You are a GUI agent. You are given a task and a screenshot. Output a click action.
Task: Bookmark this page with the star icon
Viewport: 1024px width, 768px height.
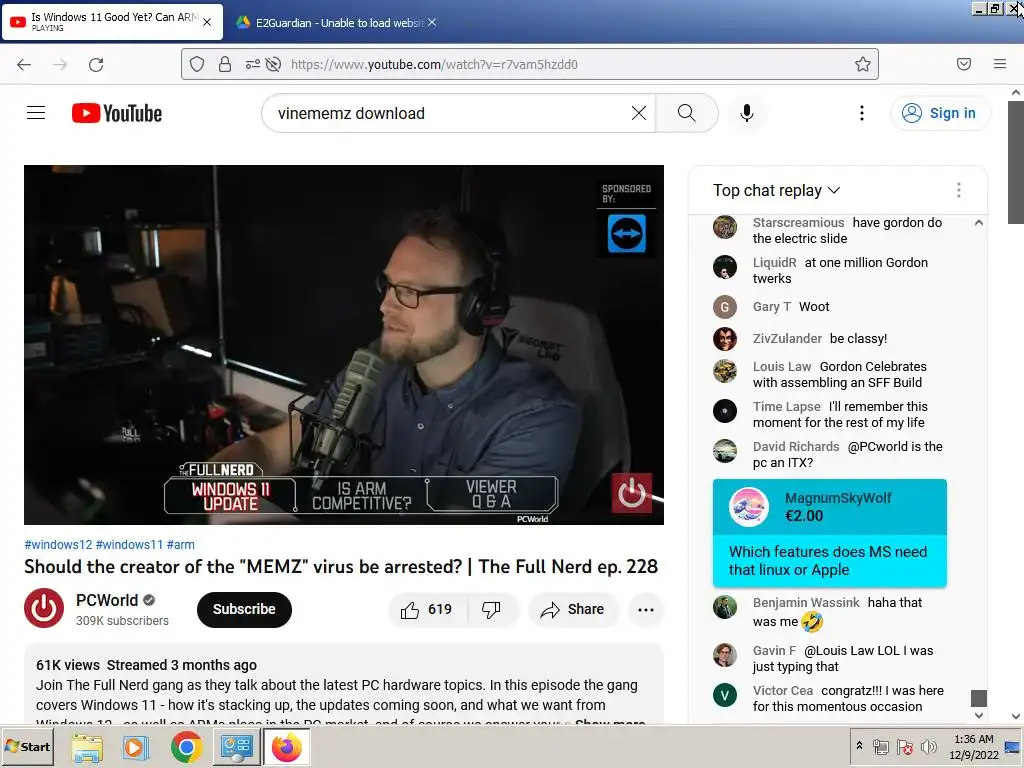click(863, 64)
